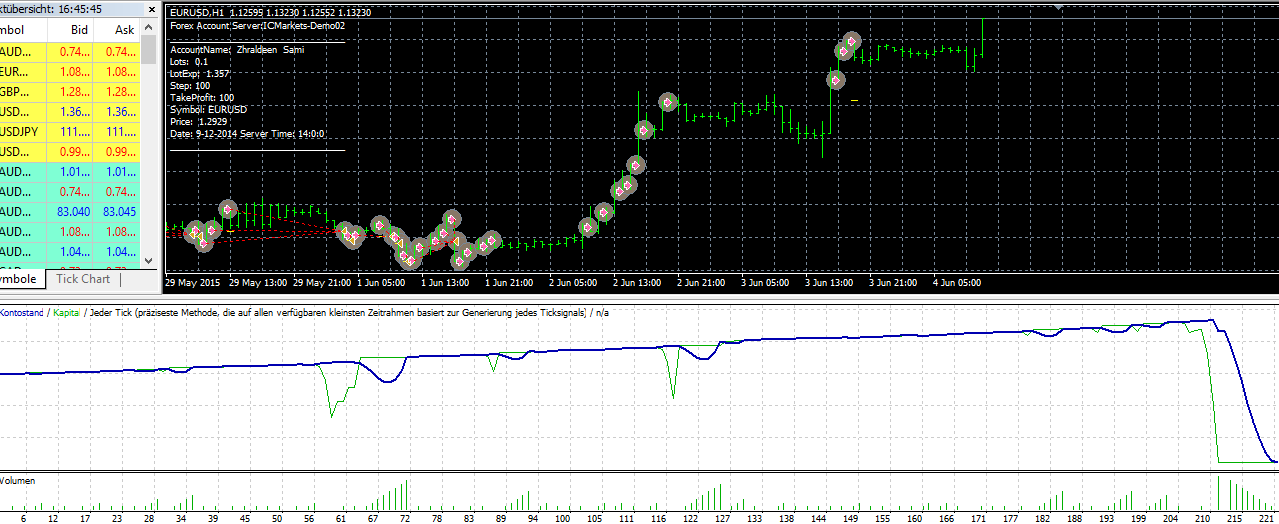Click the chart shift triangle marker atop the chart
The image size is (1279, 524).
point(1060,6)
